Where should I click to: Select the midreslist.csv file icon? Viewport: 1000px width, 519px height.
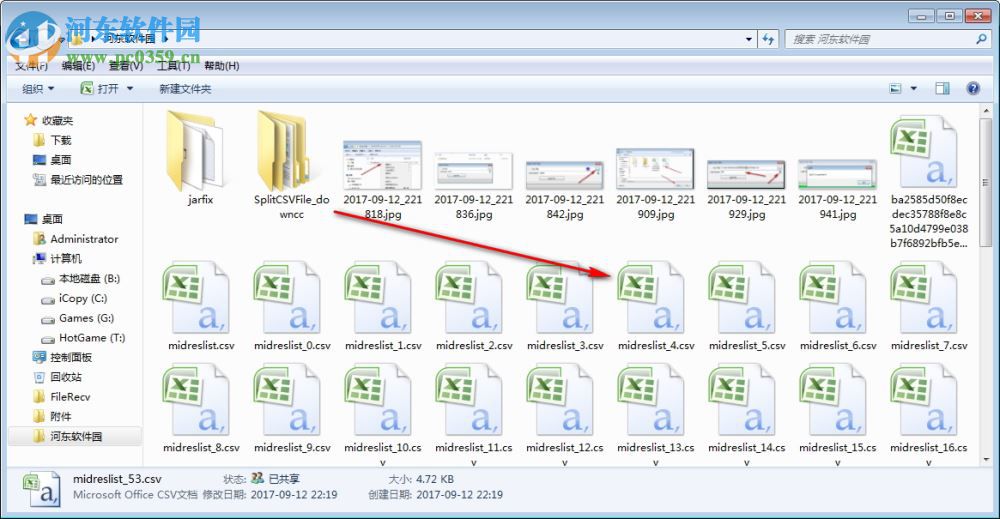(196, 298)
